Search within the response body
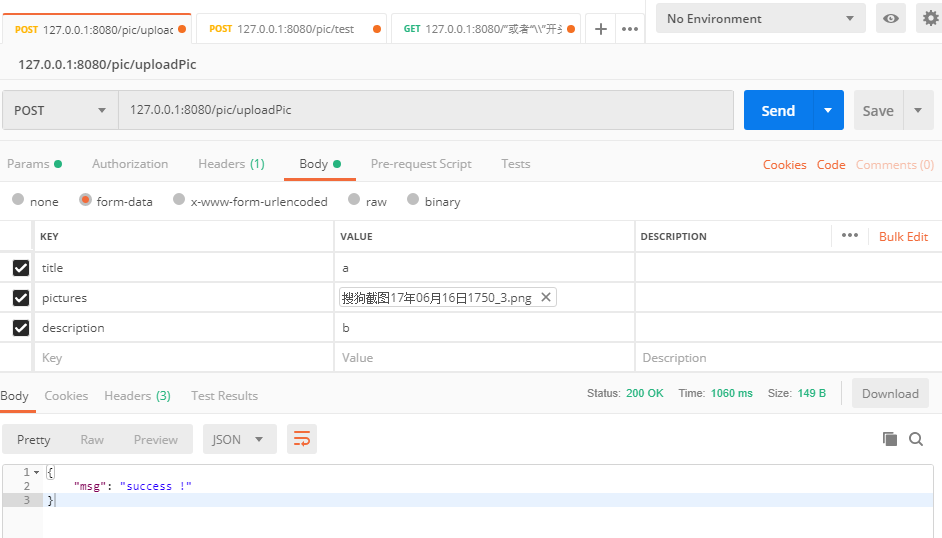The height and width of the screenshot is (538, 942). point(916,439)
